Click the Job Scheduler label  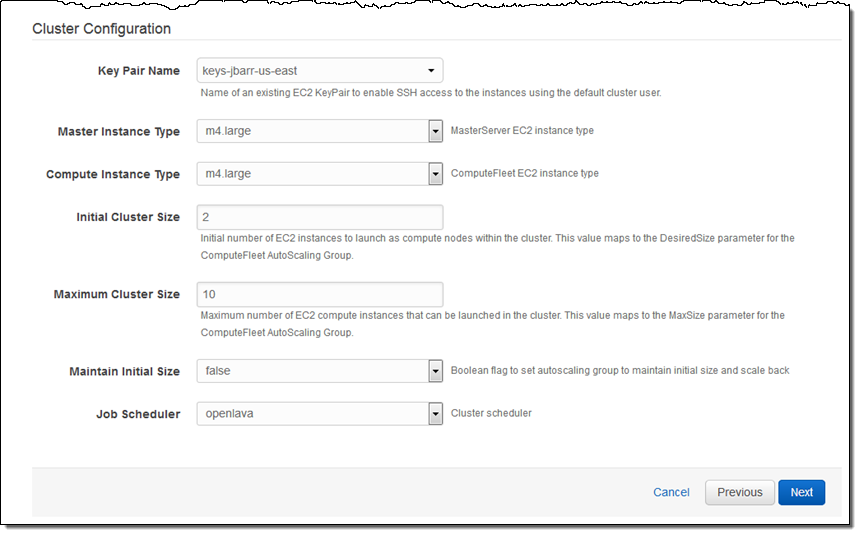[138, 413]
